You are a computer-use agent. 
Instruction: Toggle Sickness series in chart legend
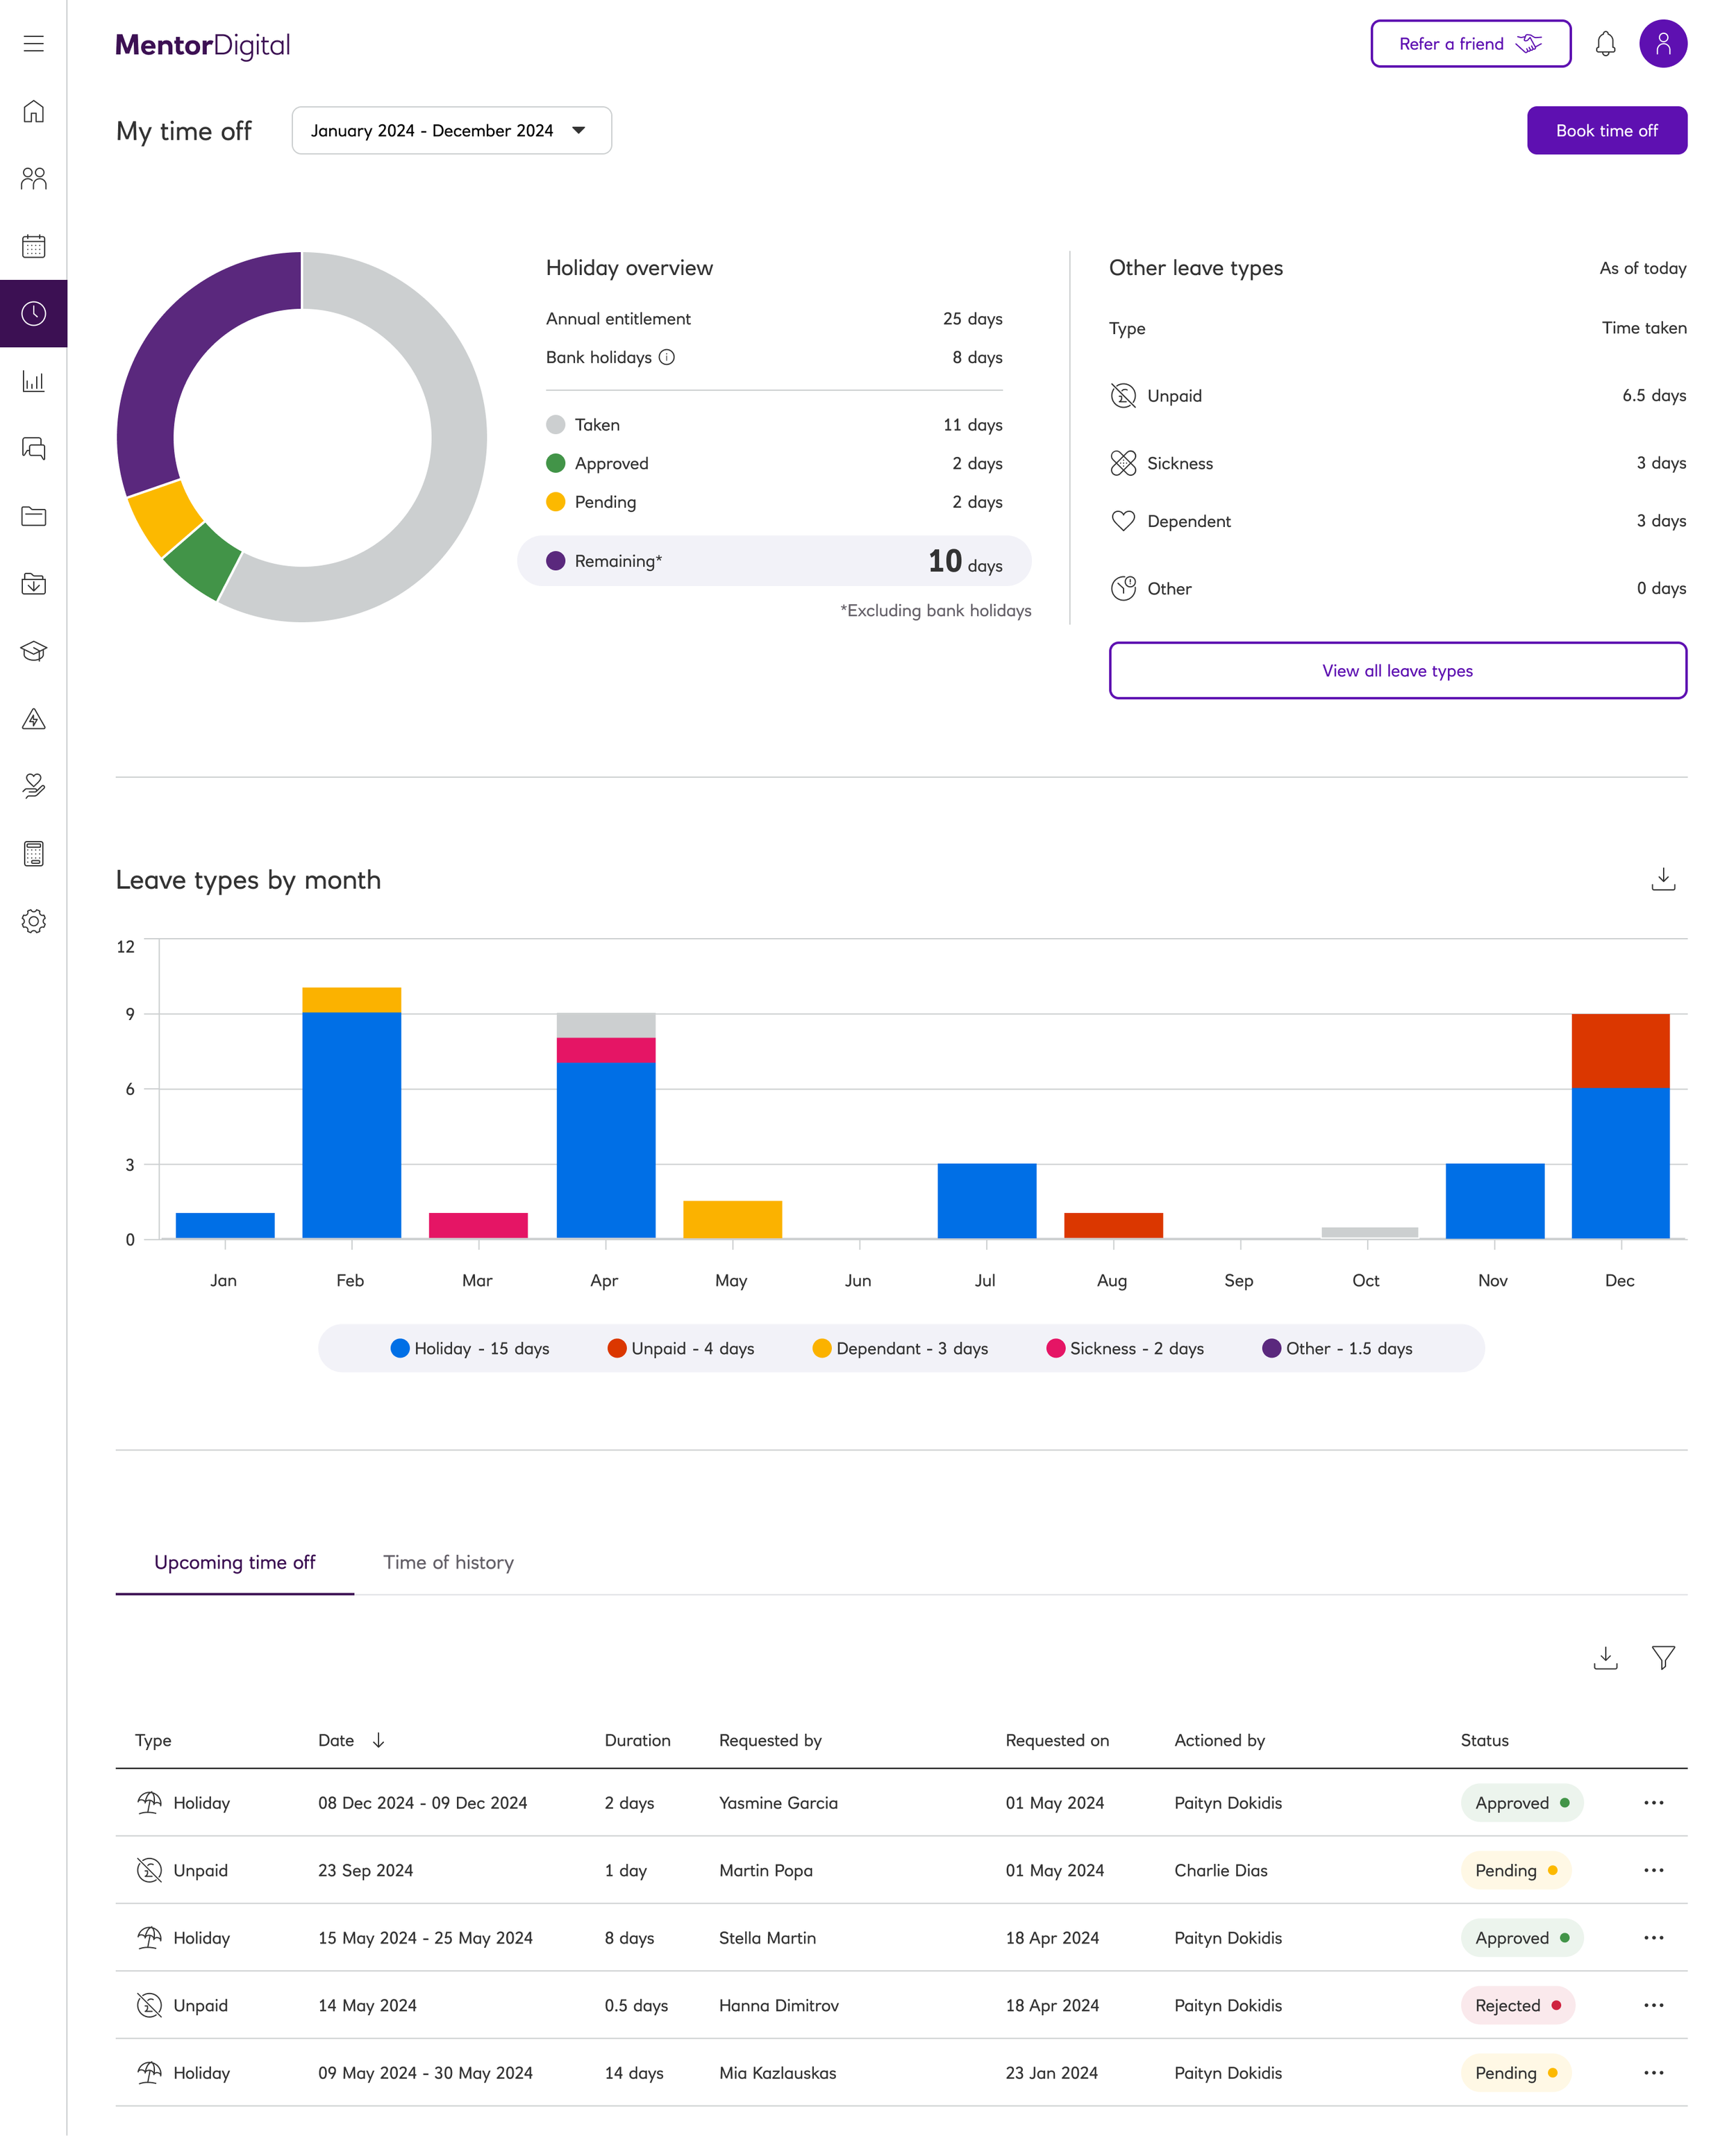coord(1125,1348)
